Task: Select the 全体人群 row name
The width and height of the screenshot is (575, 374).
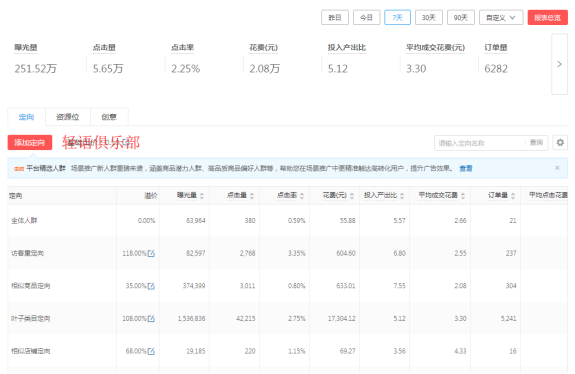Action: (x=24, y=221)
